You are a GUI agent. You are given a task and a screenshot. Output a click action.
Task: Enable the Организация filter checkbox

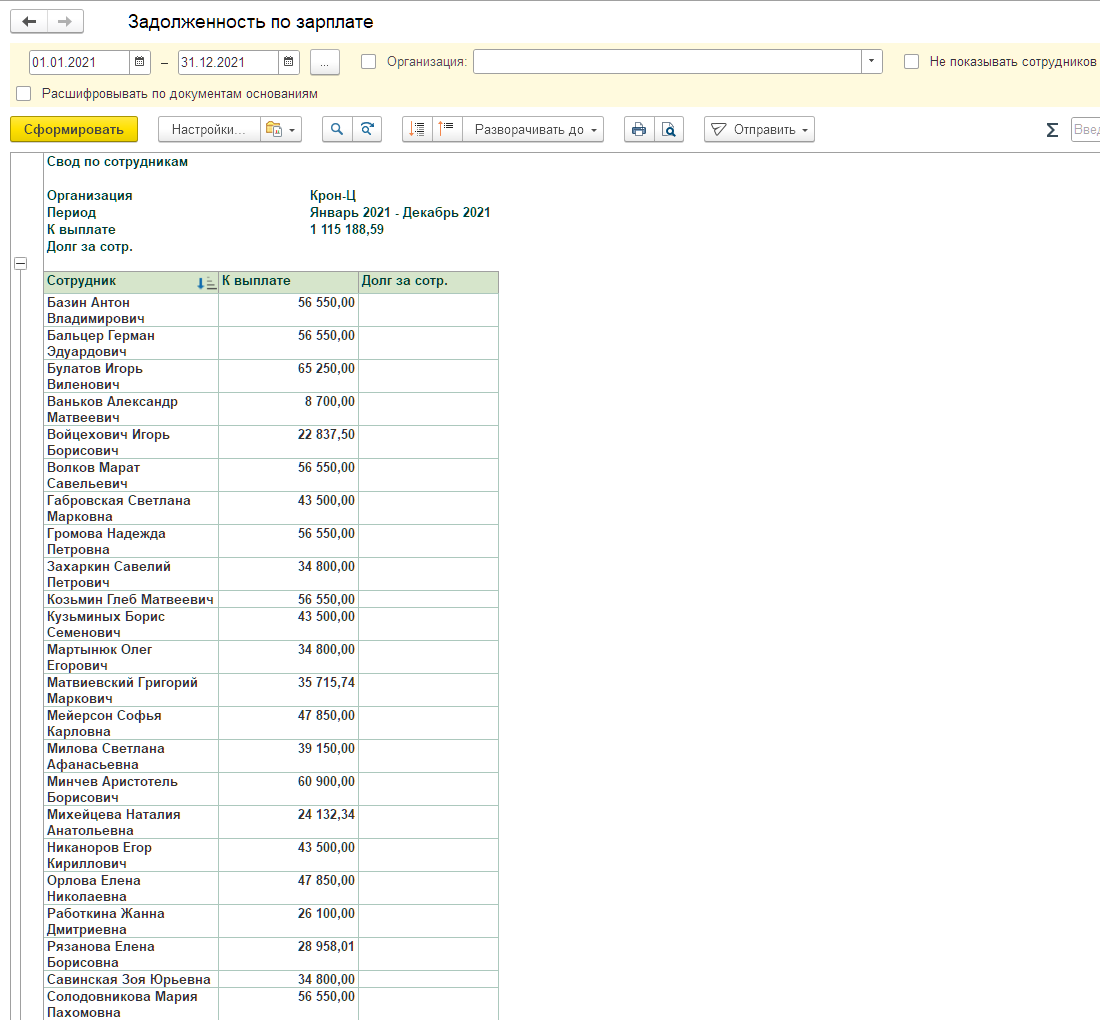pos(368,62)
